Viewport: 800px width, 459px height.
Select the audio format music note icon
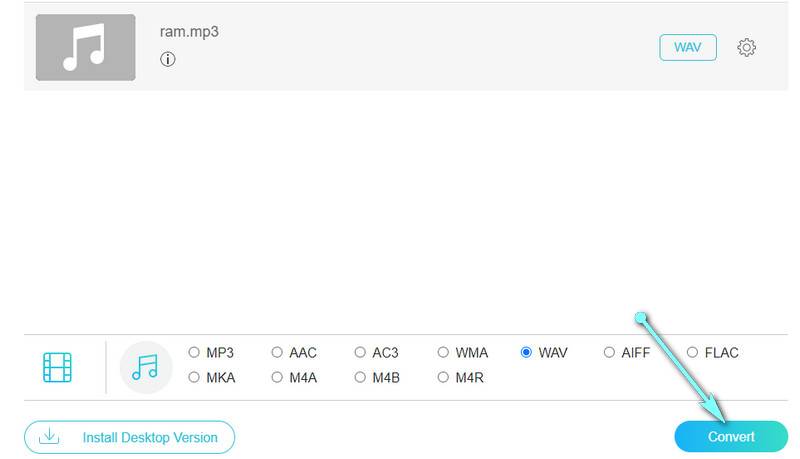click(x=145, y=367)
